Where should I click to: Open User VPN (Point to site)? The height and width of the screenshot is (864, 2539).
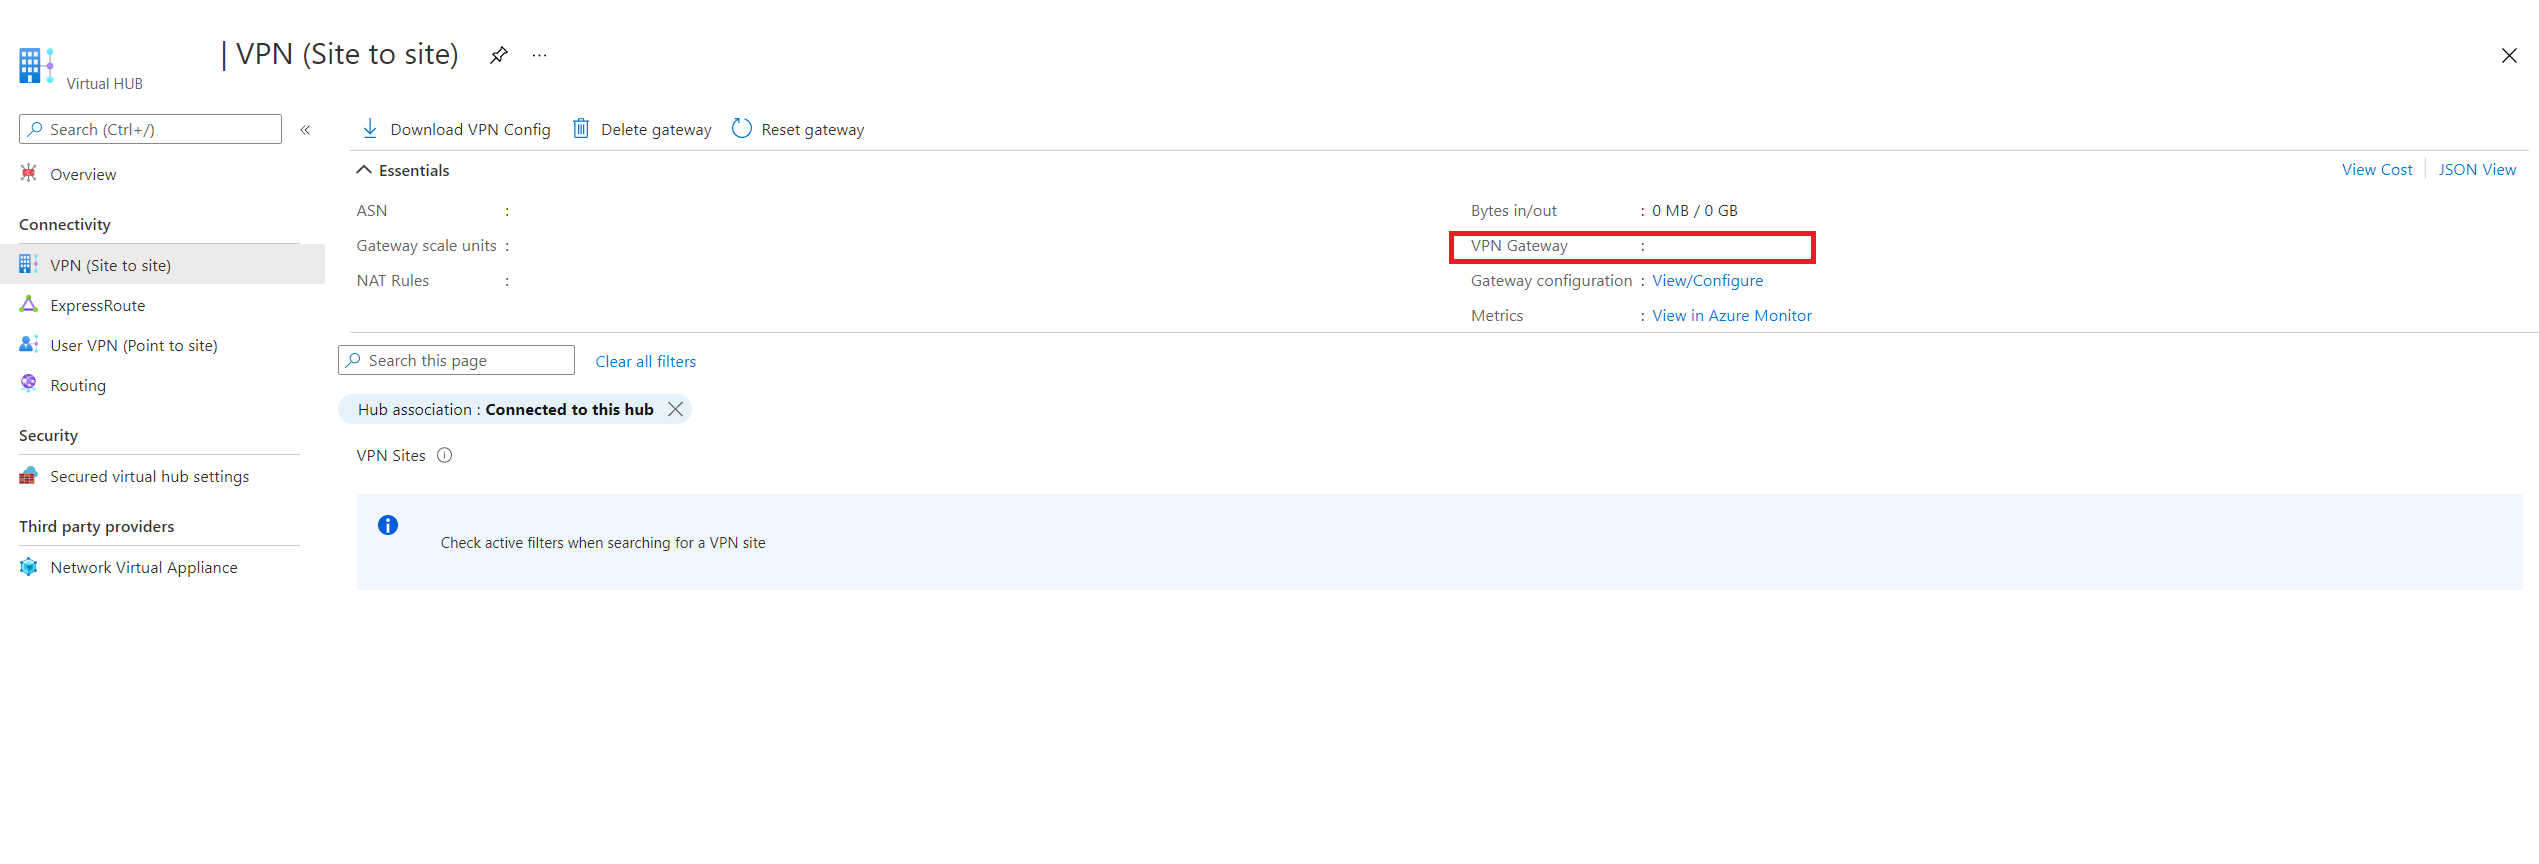(134, 345)
